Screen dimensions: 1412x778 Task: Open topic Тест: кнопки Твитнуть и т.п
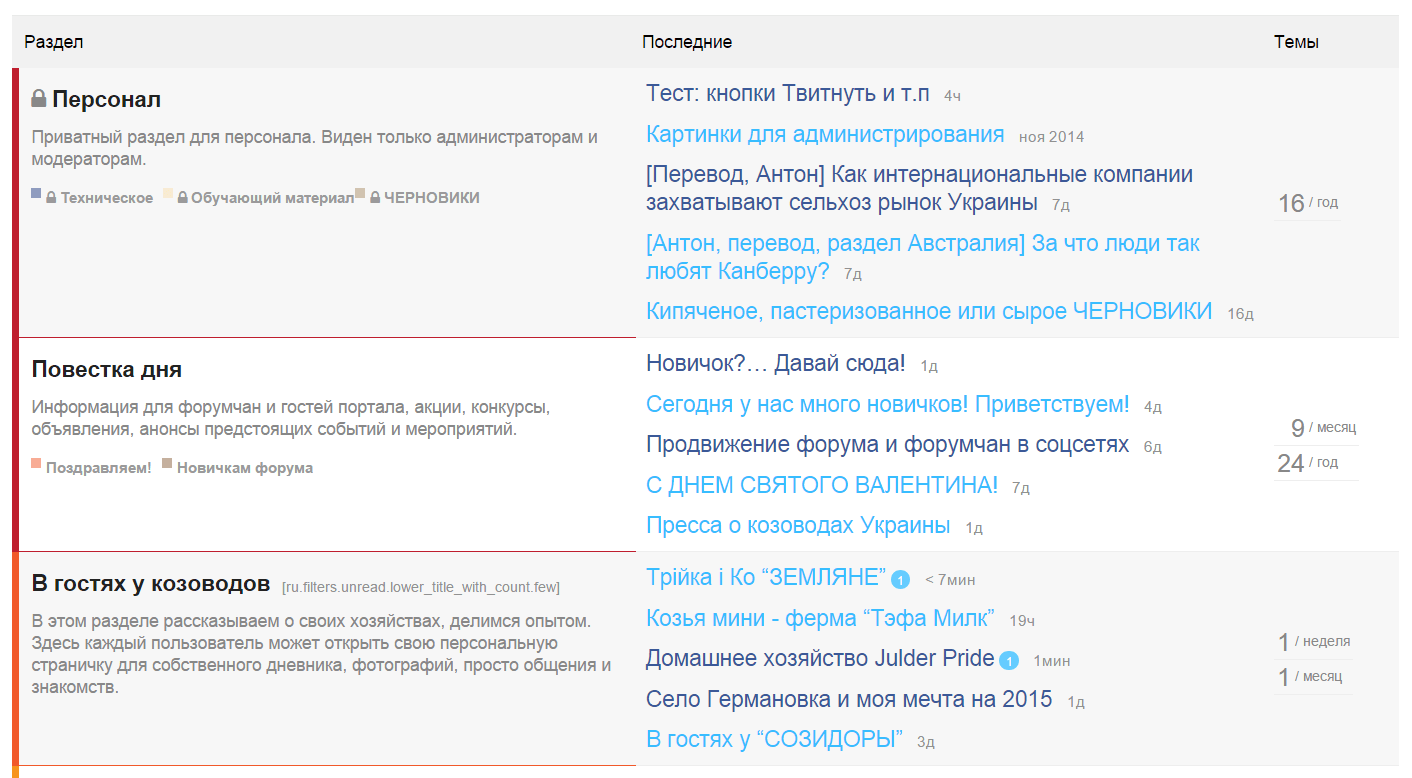pyautogui.click(x=787, y=94)
